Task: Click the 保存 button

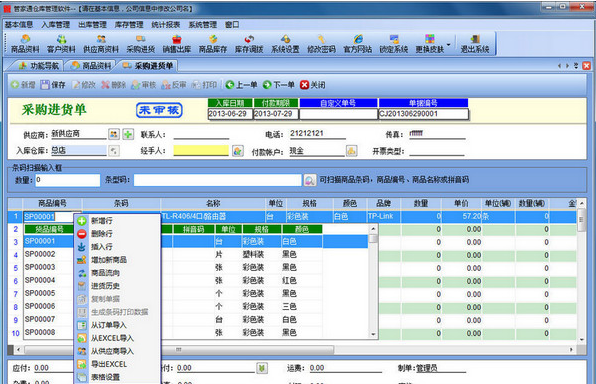Action: (53, 85)
